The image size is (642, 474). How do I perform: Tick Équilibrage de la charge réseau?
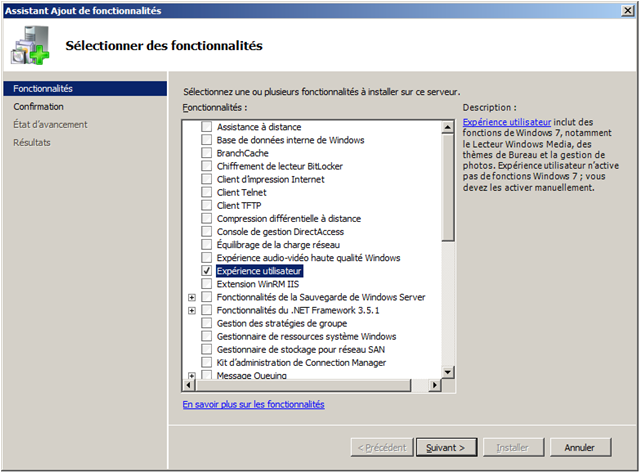coord(207,245)
